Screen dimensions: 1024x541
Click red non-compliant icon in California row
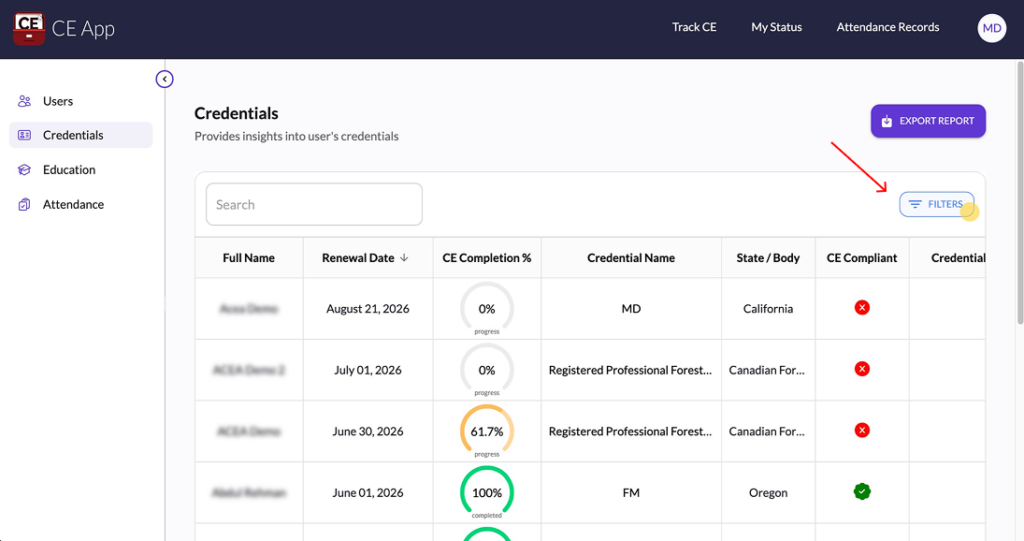[862, 308]
